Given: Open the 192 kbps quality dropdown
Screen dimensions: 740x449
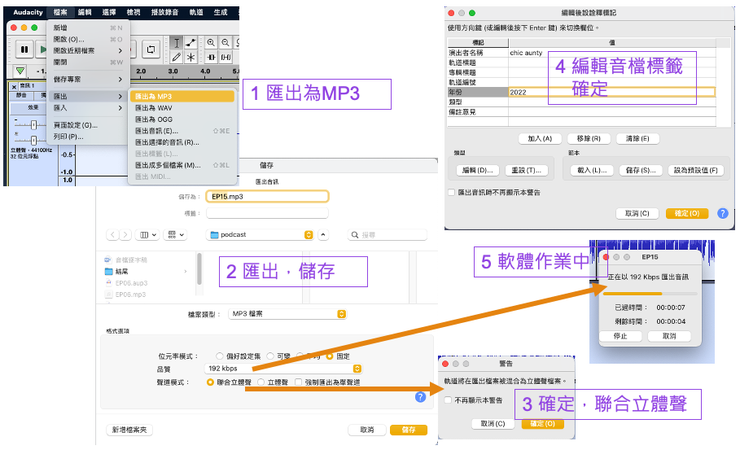Looking at the screenshot, I should click(x=283, y=368).
